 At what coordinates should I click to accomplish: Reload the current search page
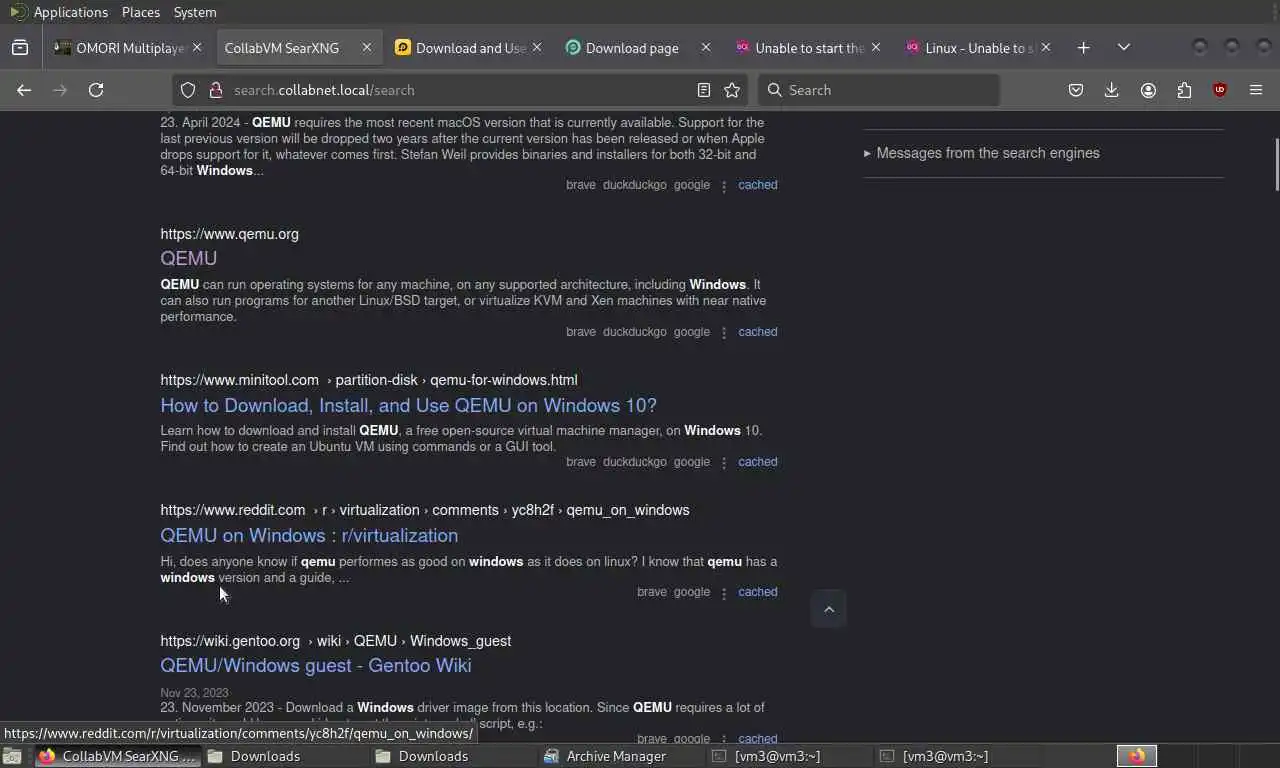point(96,90)
